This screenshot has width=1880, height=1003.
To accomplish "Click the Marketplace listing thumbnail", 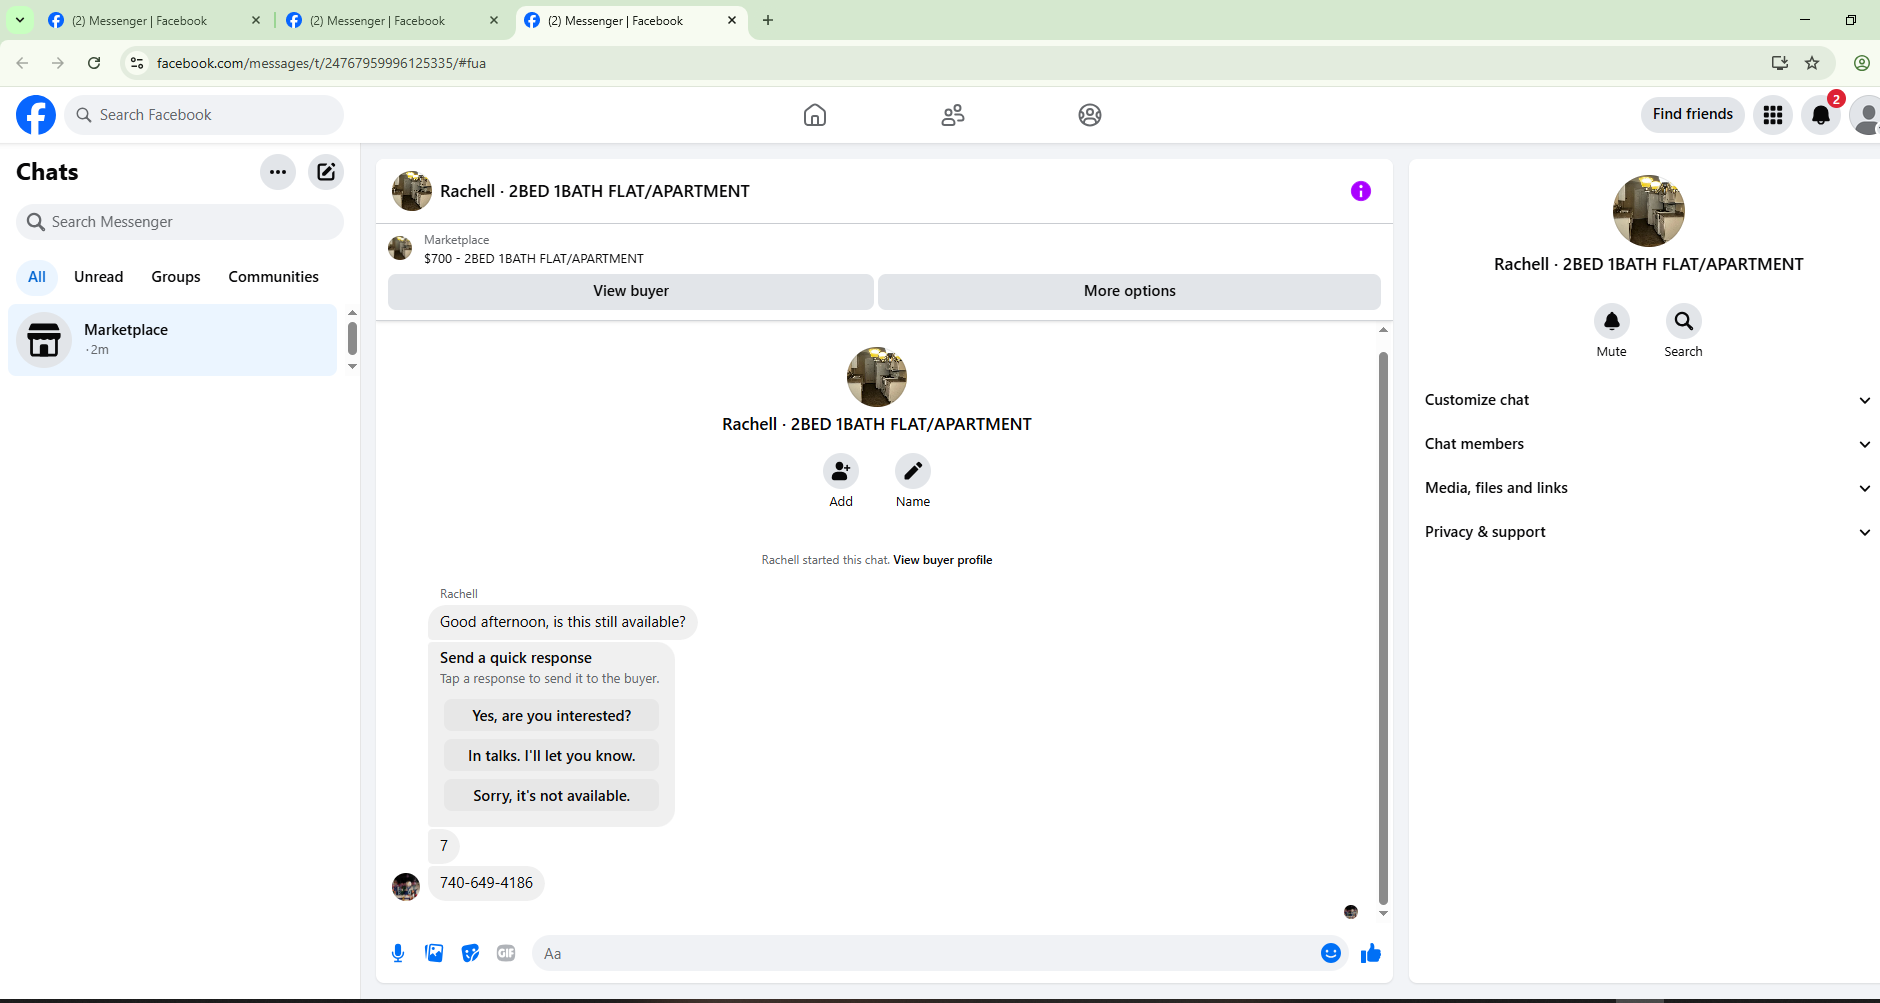I will [400, 248].
